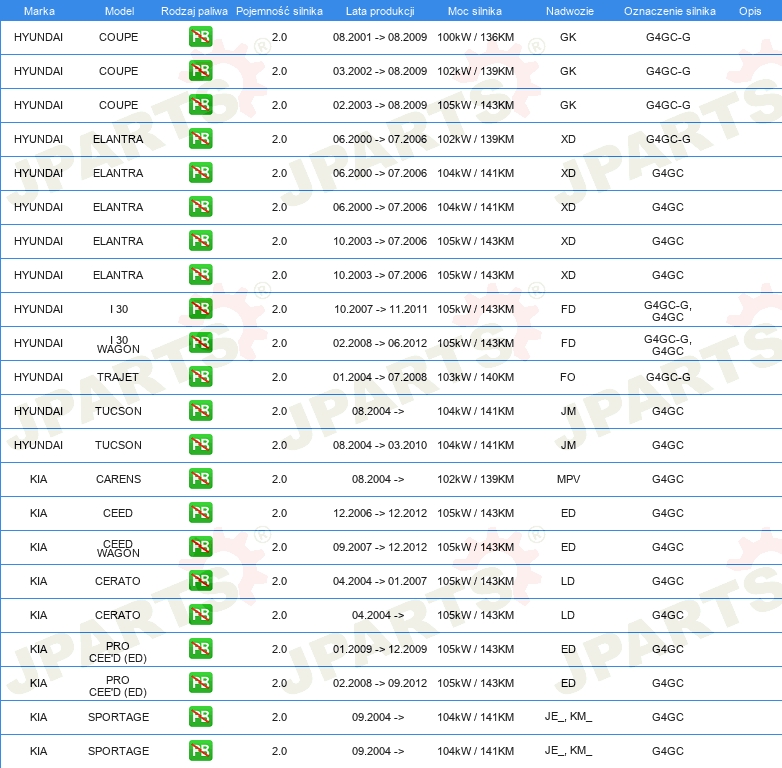Click date range 08.2004 -> 03.2010
This screenshot has width=782, height=768.
tap(380, 445)
